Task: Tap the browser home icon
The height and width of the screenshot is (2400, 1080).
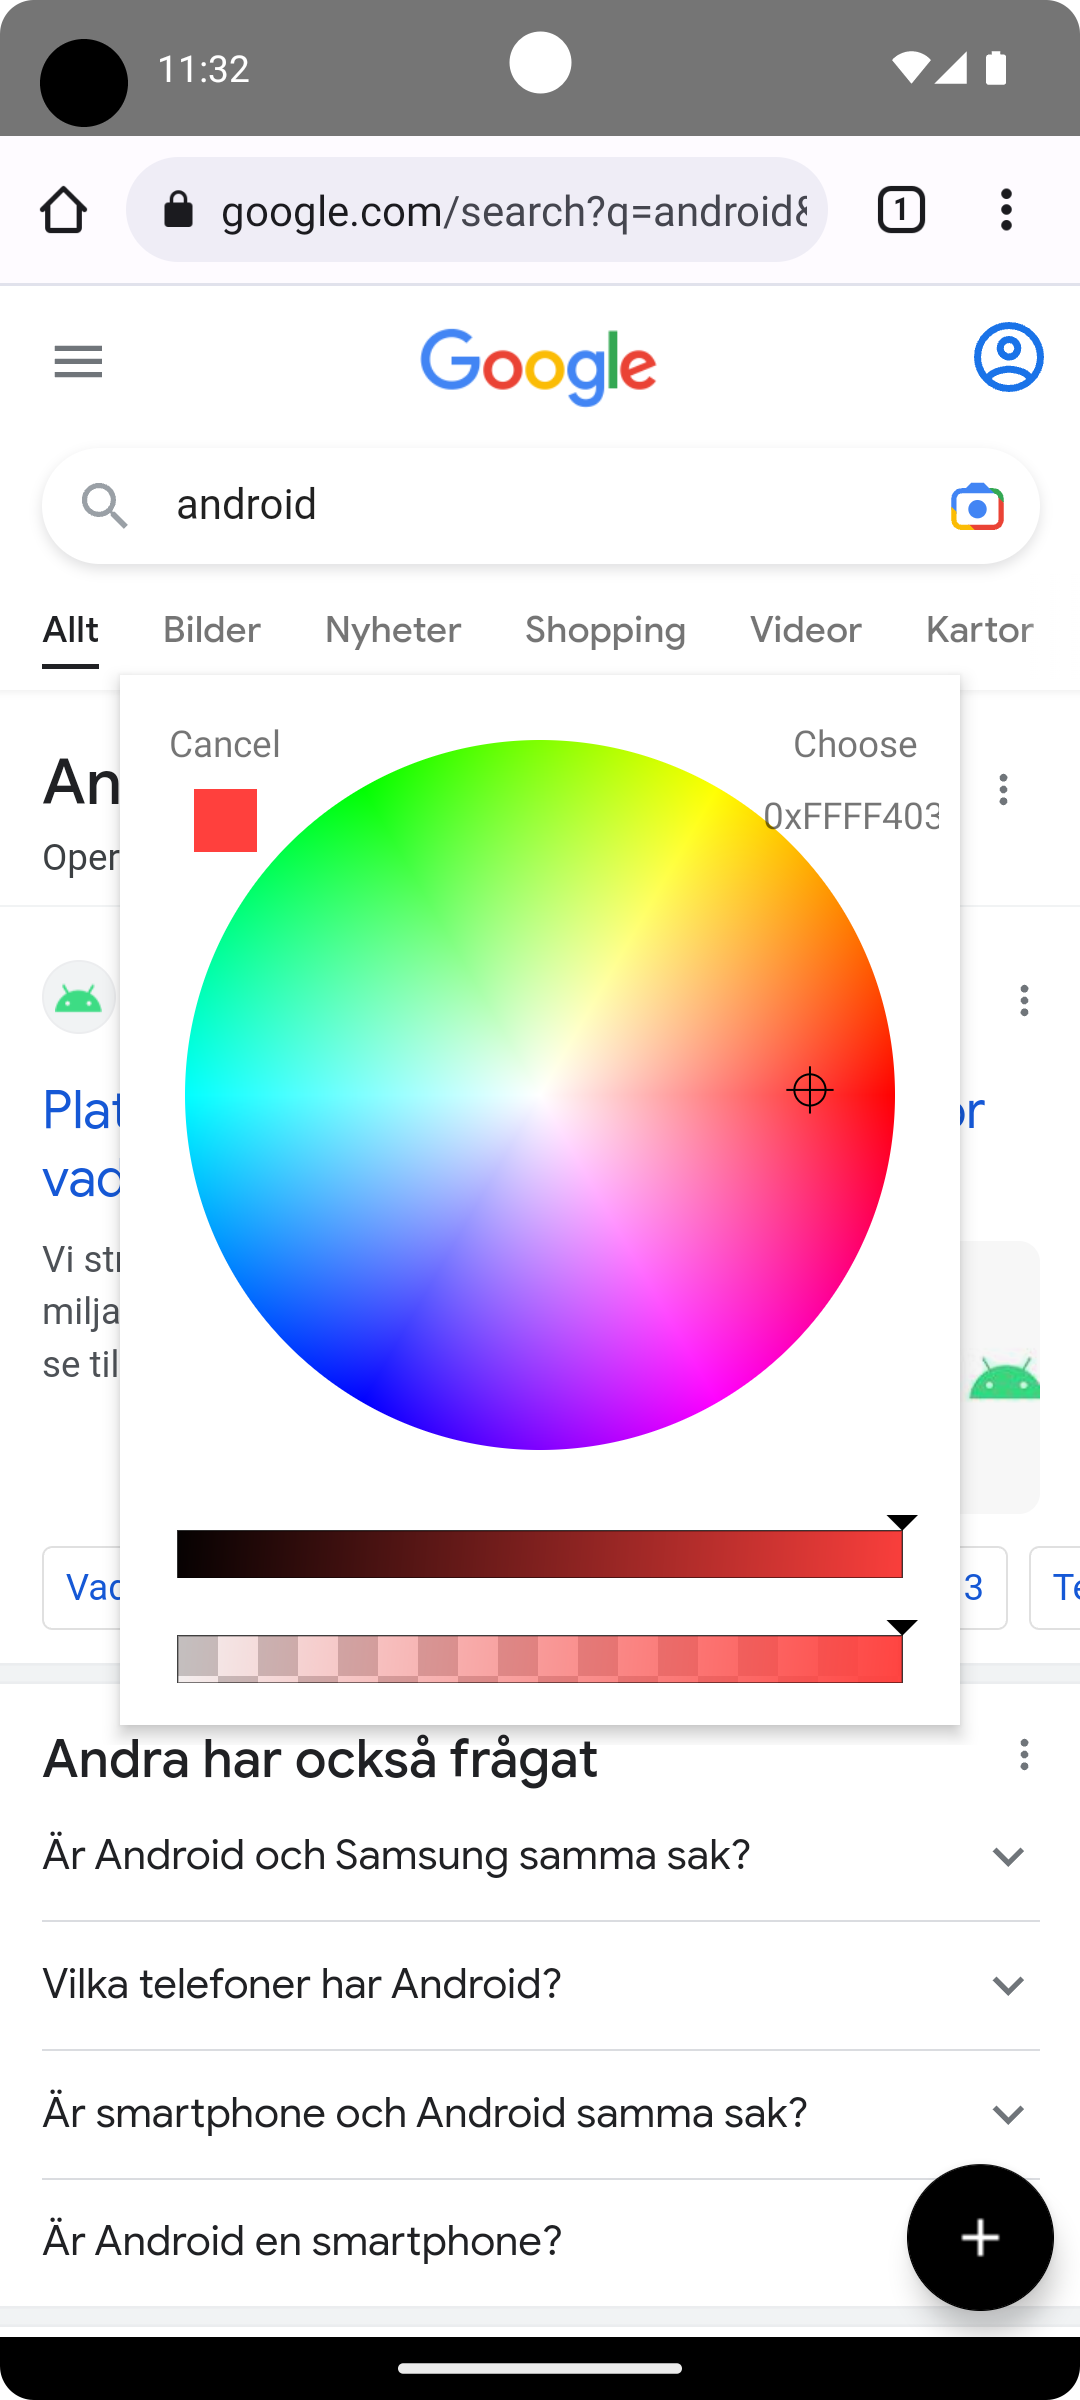Action: [x=64, y=210]
